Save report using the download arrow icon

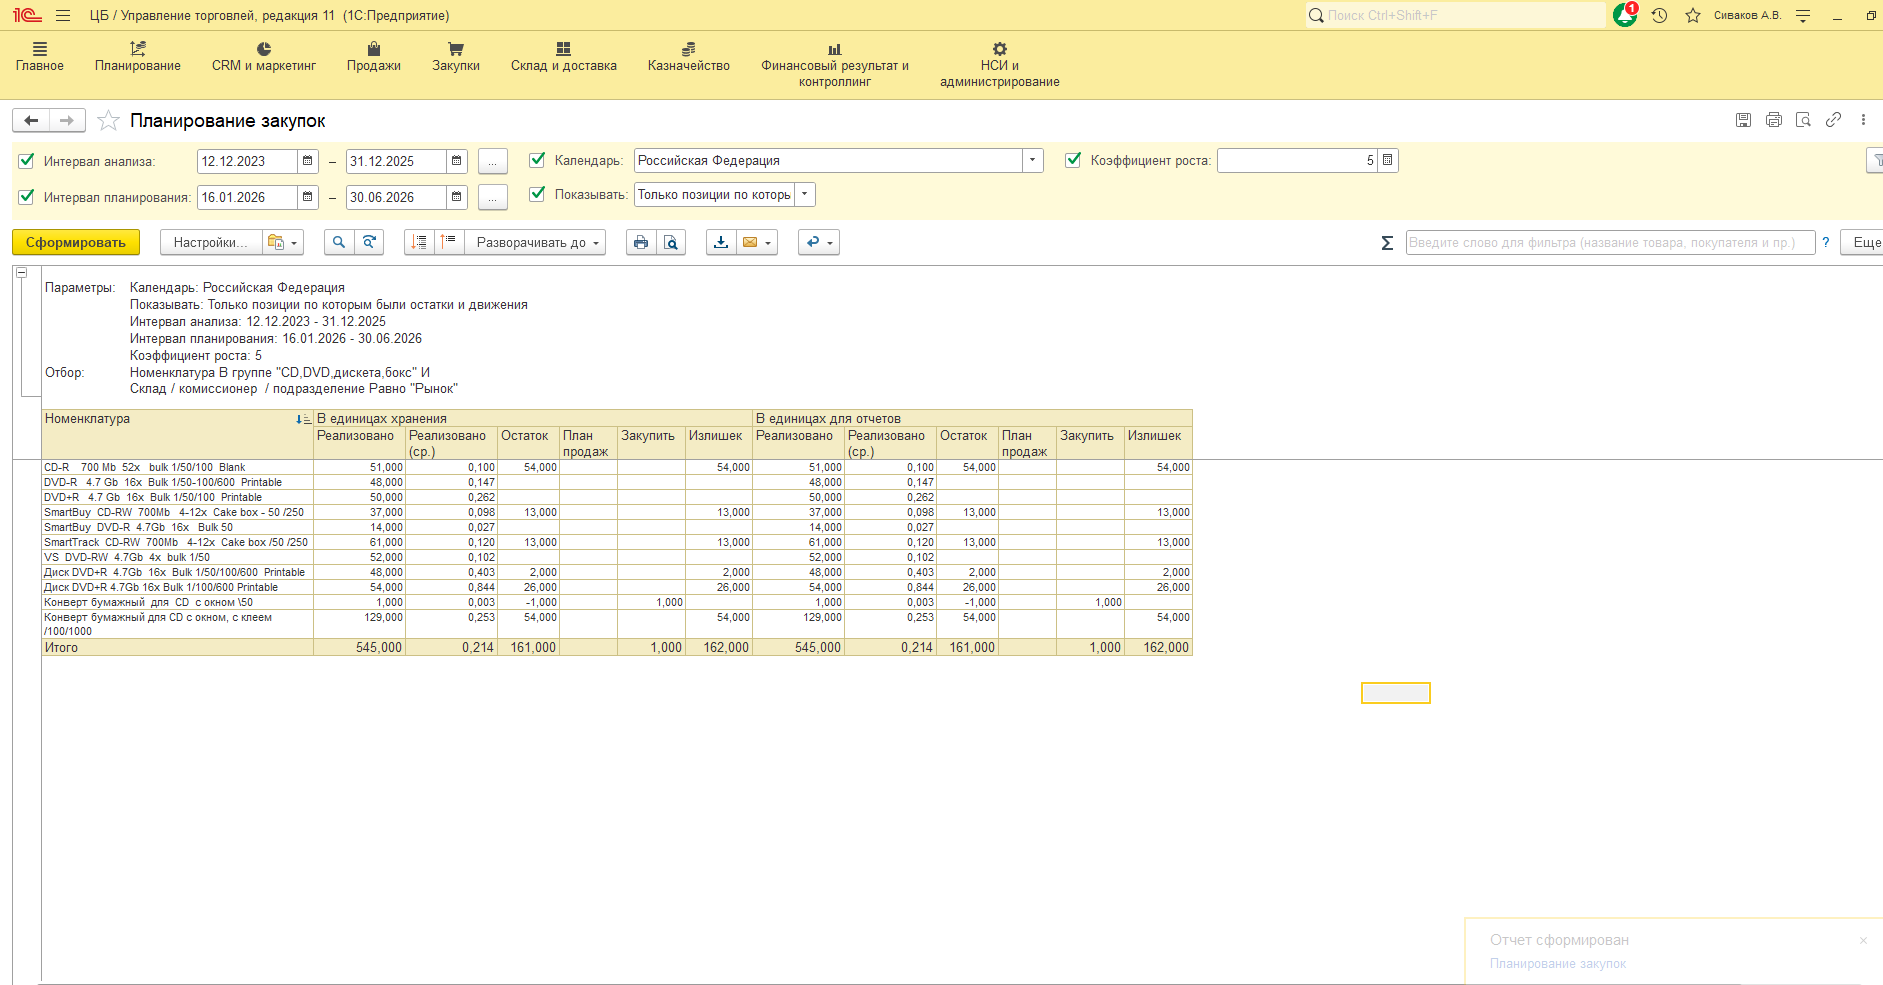pyautogui.click(x=720, y=243)
